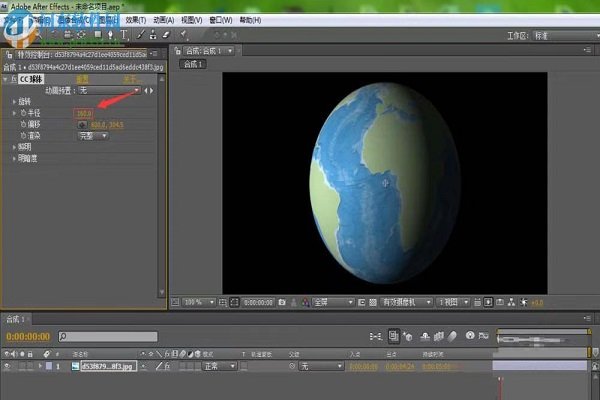Select the Rectangle shape tool
This screenshot has width=600, height=400.
click(98, 34)
